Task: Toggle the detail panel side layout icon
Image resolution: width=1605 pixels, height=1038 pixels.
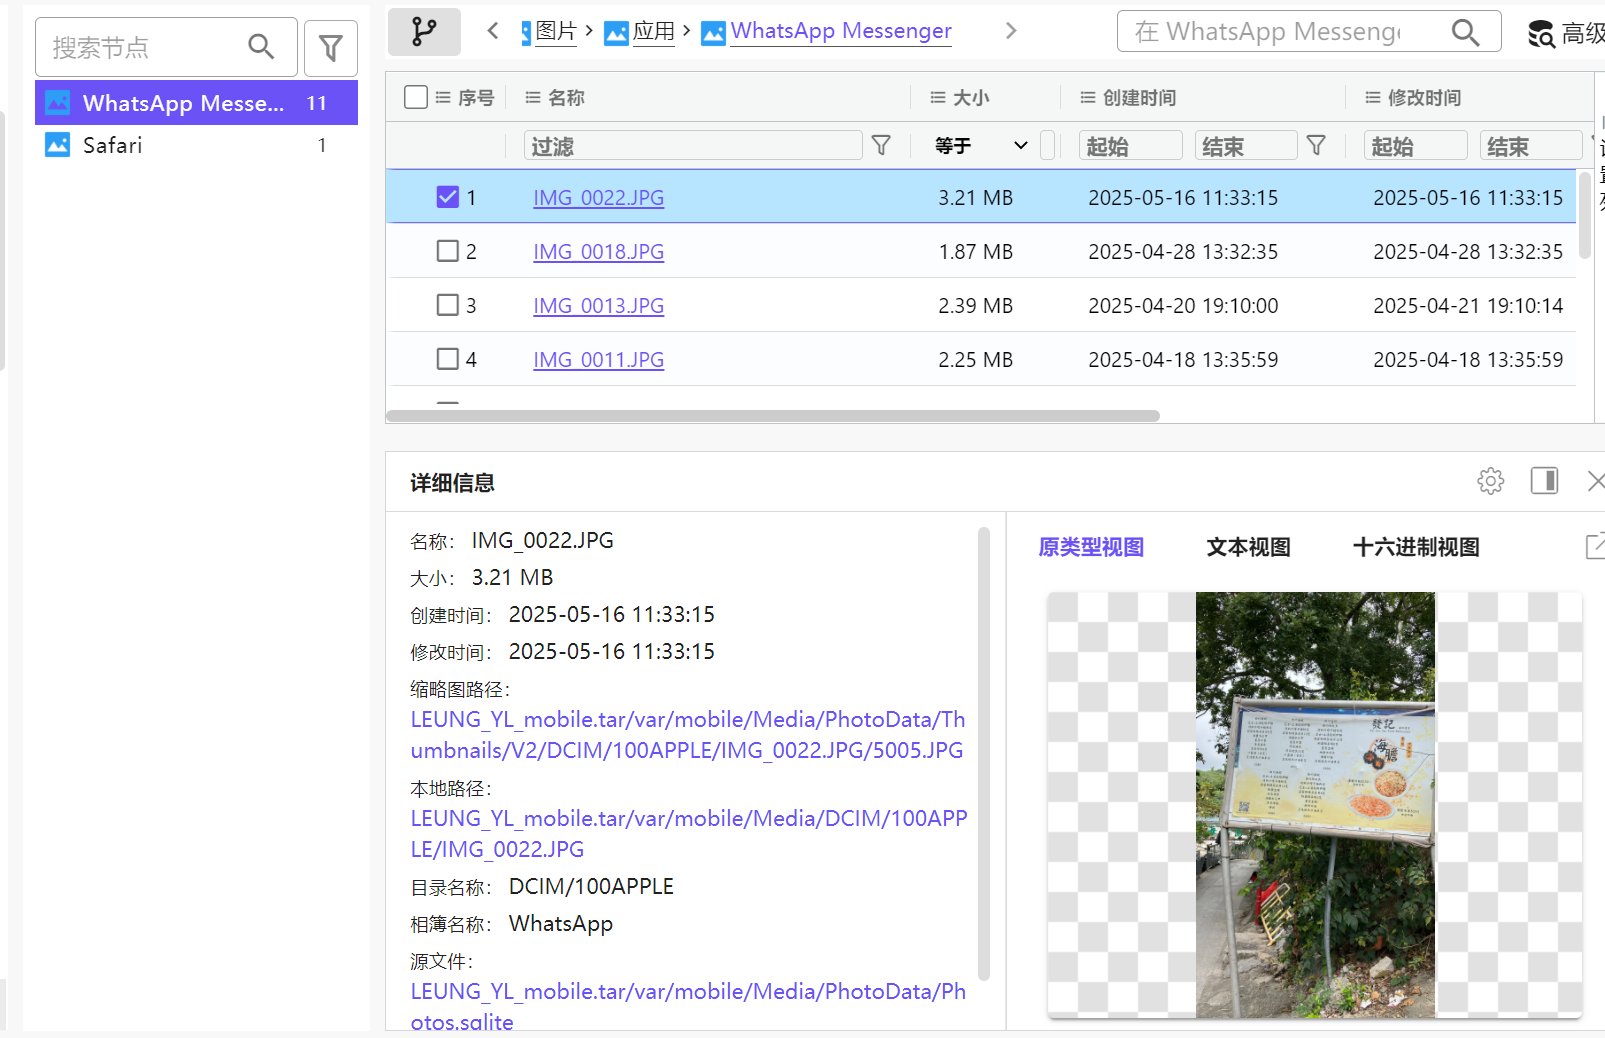Action: point(1544,481)
